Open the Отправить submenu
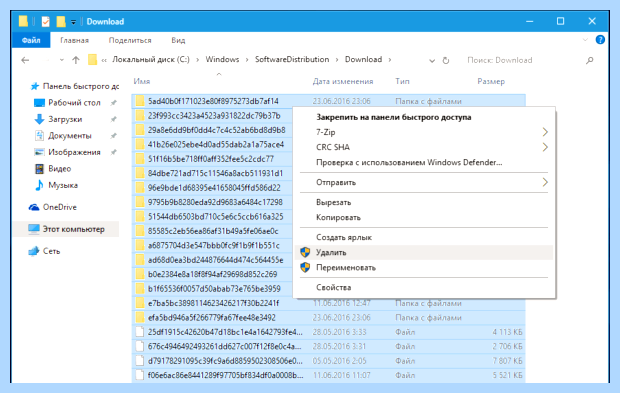This screenshot has width=620, height=393. [x=424, y=182]
